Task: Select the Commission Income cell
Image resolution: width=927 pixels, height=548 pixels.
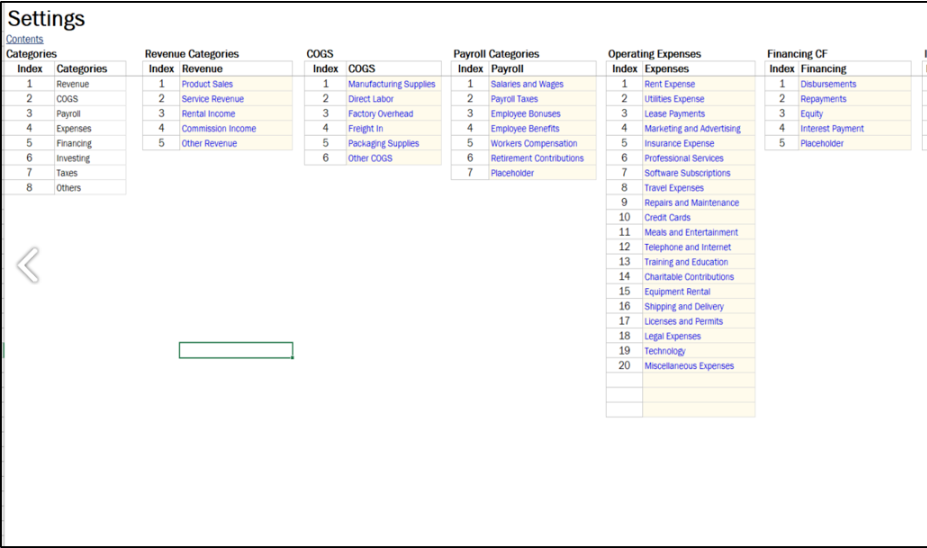Action: click(x=218, y=128)
